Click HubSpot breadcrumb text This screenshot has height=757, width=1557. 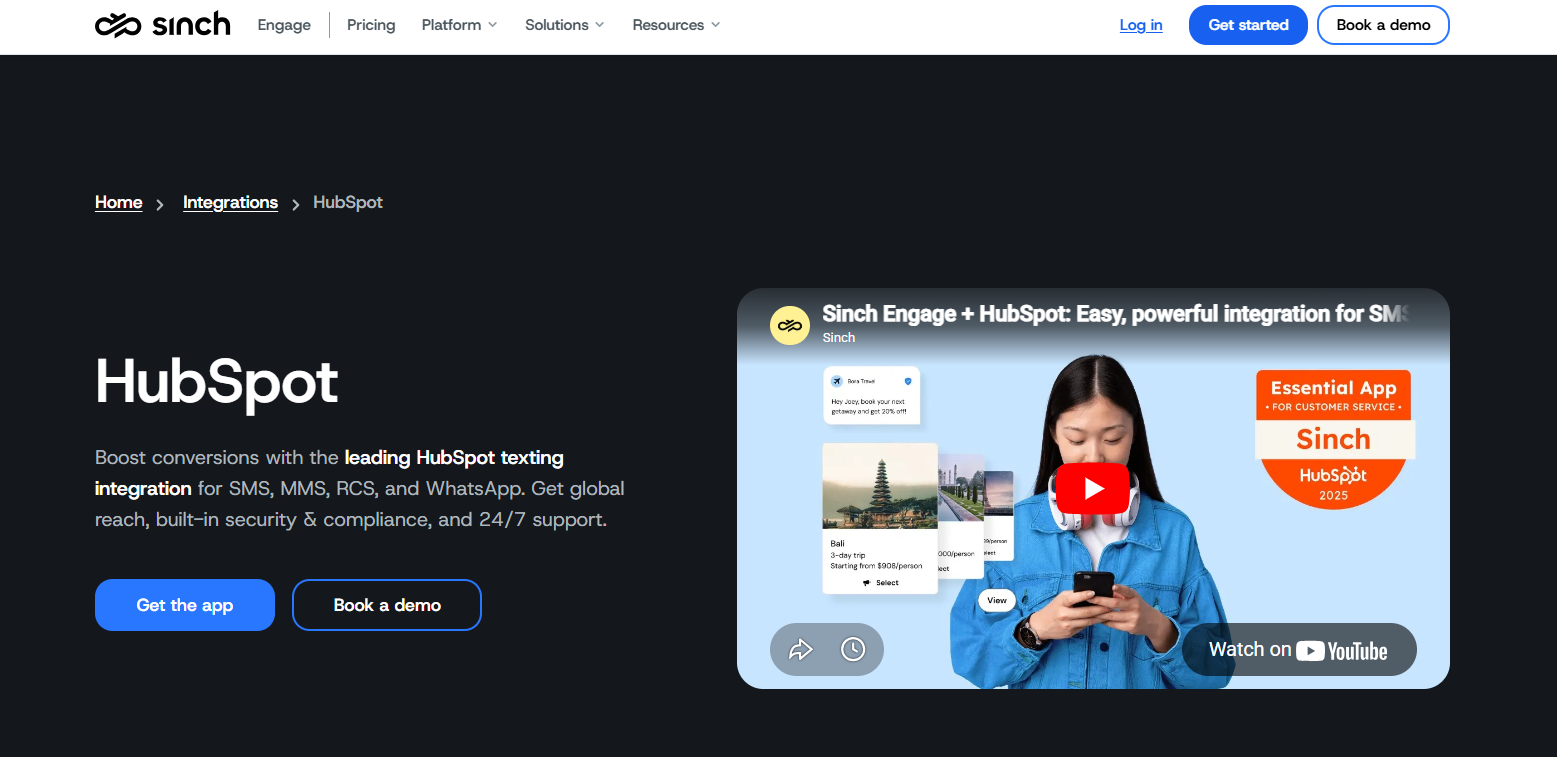click(348, 203)
